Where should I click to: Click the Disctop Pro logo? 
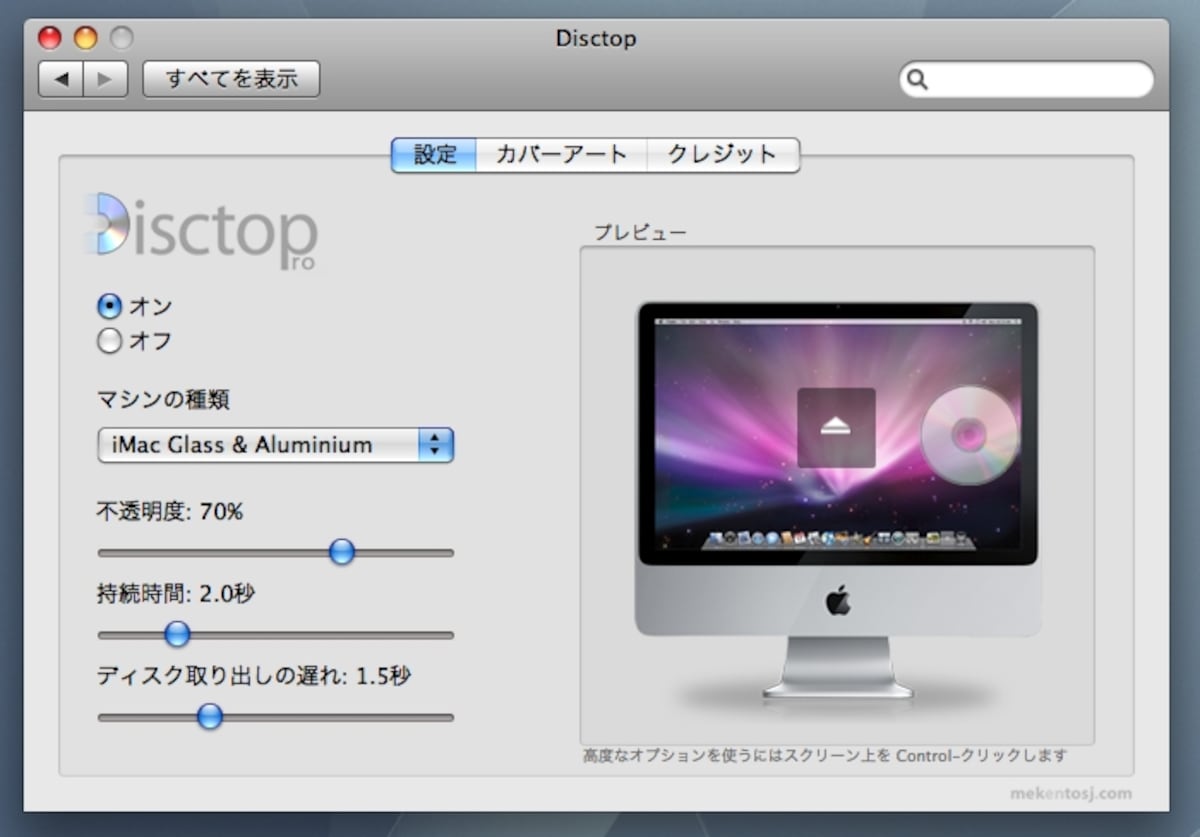point(202,231)
